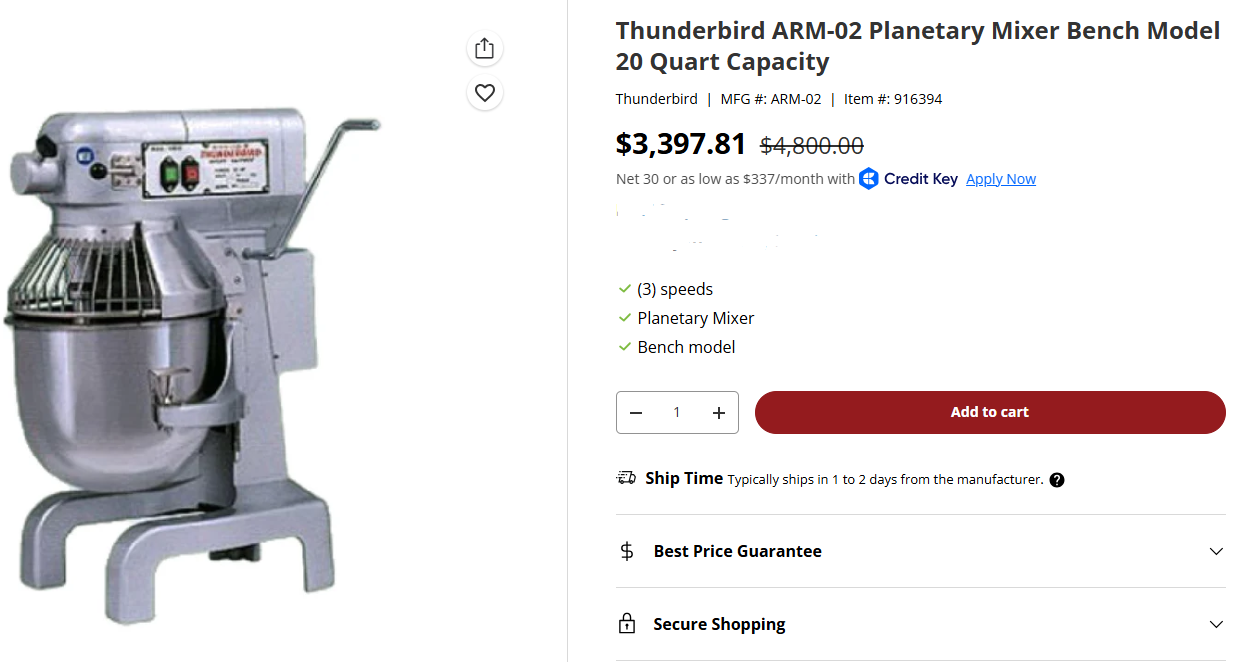Click the shipping truck icon

[x=626, y=478]
